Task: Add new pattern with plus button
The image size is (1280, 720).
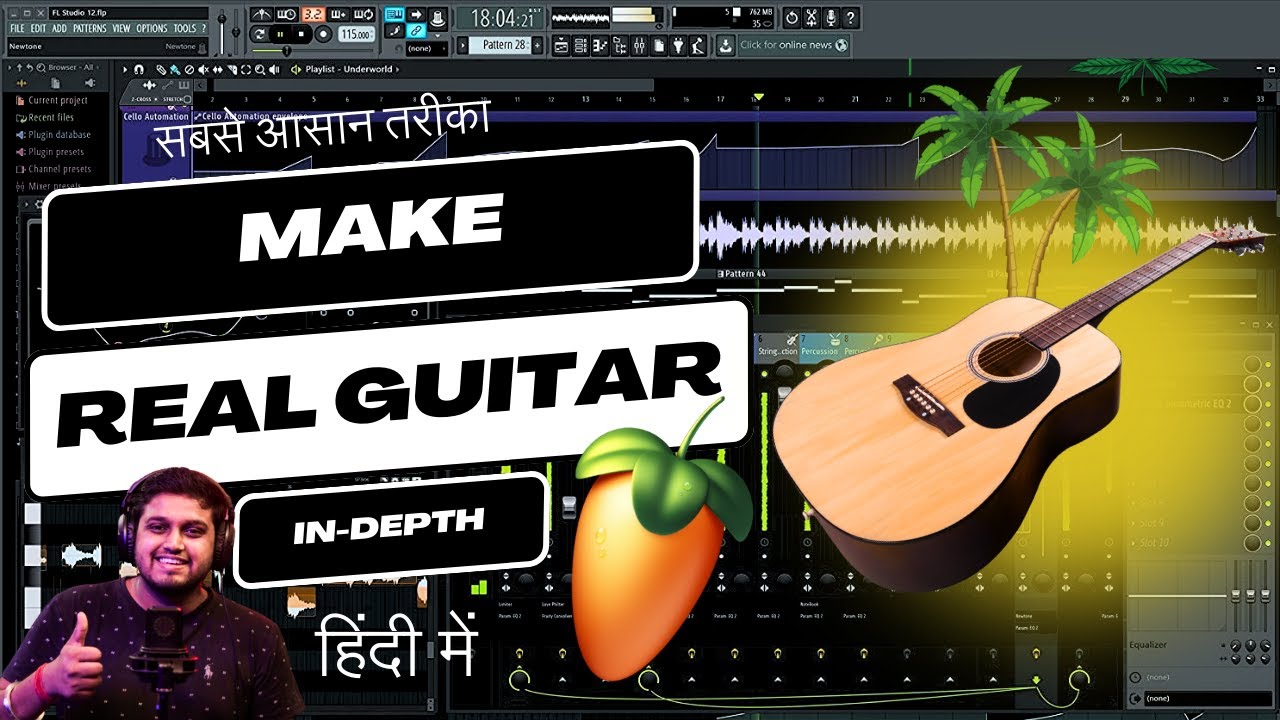Action: coord(537,45)
